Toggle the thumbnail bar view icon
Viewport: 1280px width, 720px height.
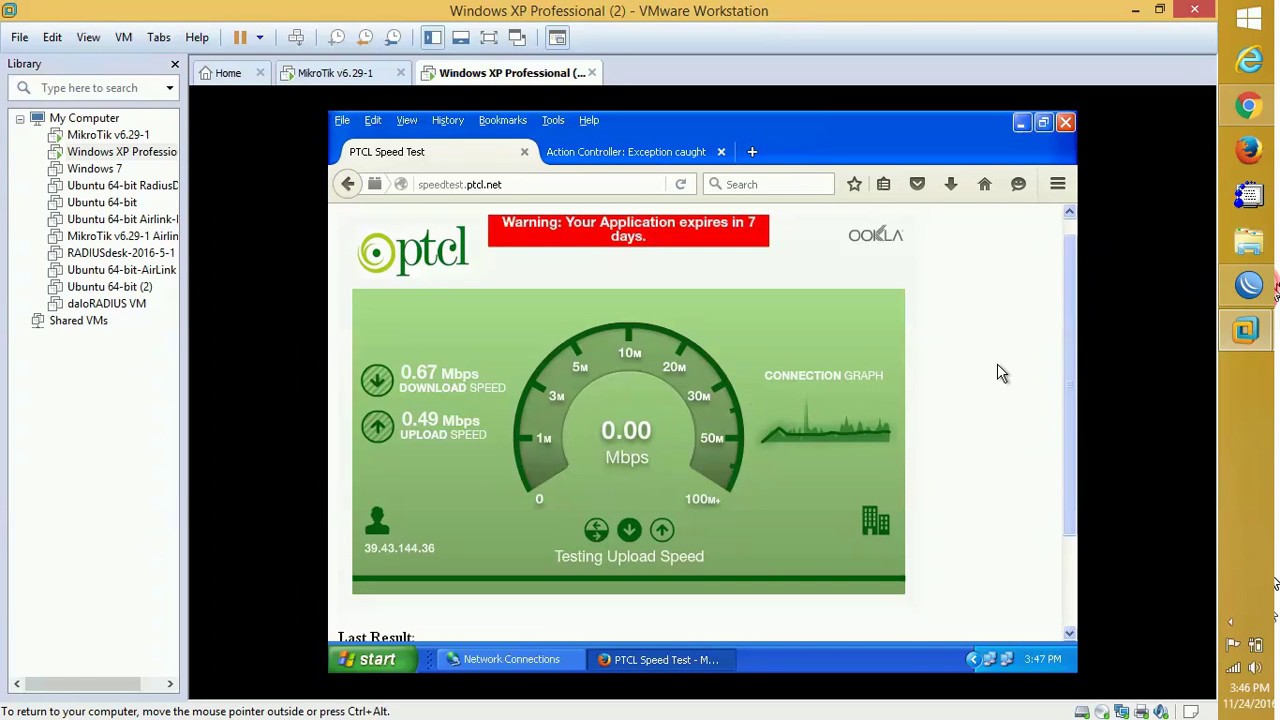461,37
